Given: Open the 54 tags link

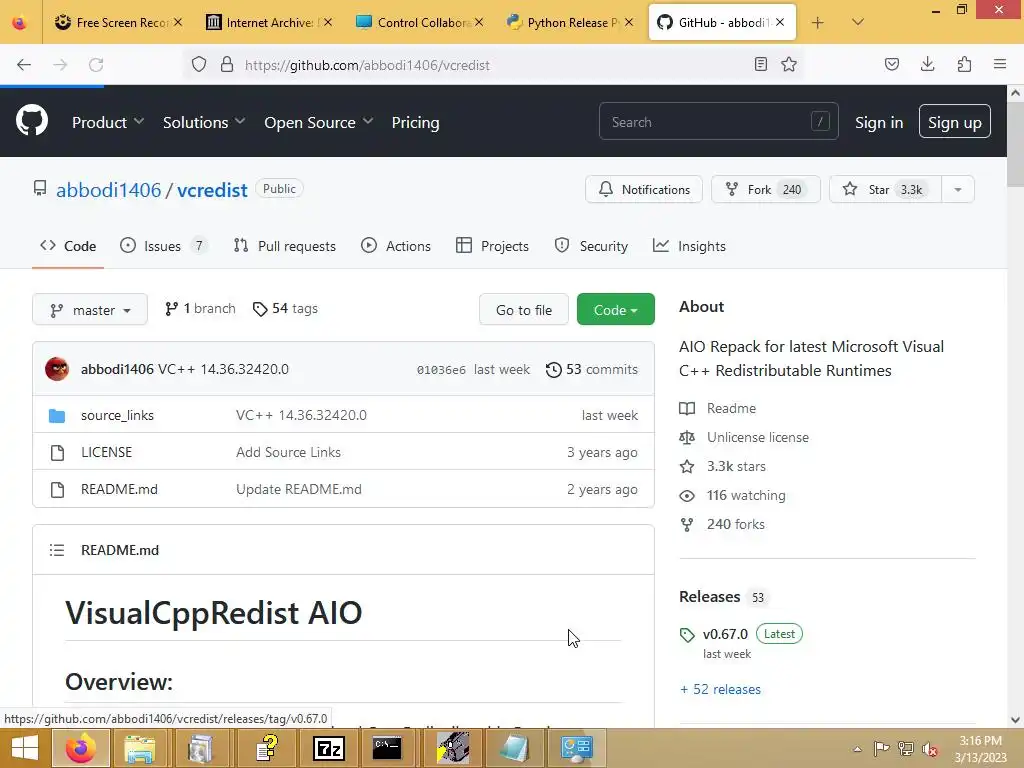Looking at the screenshot, I should 285,308.
